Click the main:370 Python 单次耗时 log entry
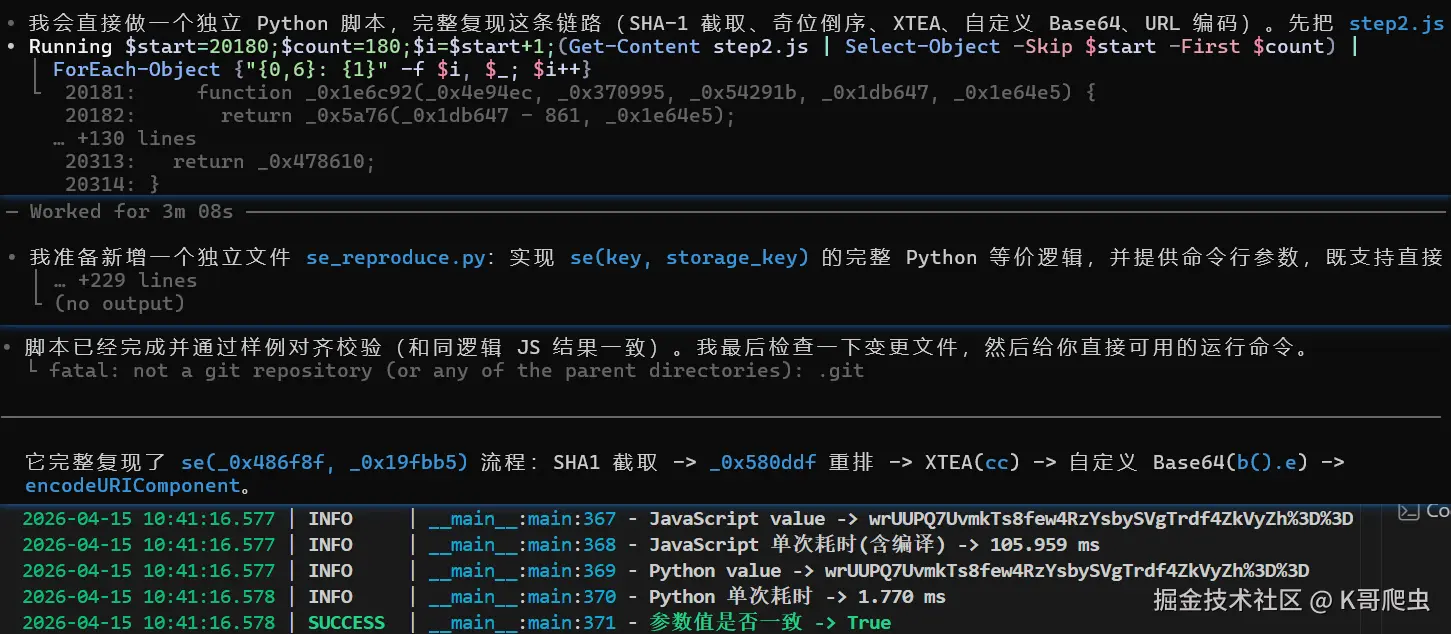1451x634 pixels. click(x=484, y=596)
